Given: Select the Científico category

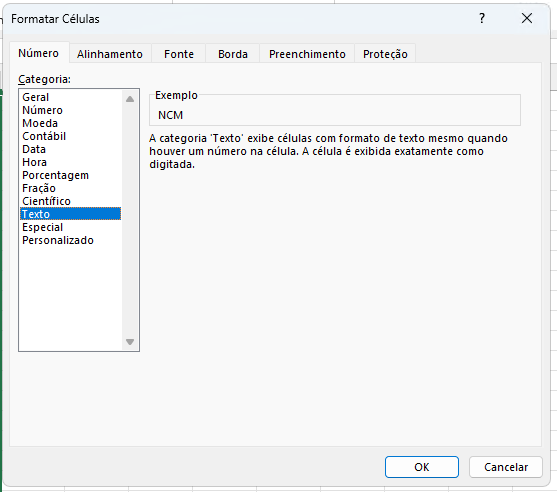Looking at the screenshot, I should [x=70, y=201].
